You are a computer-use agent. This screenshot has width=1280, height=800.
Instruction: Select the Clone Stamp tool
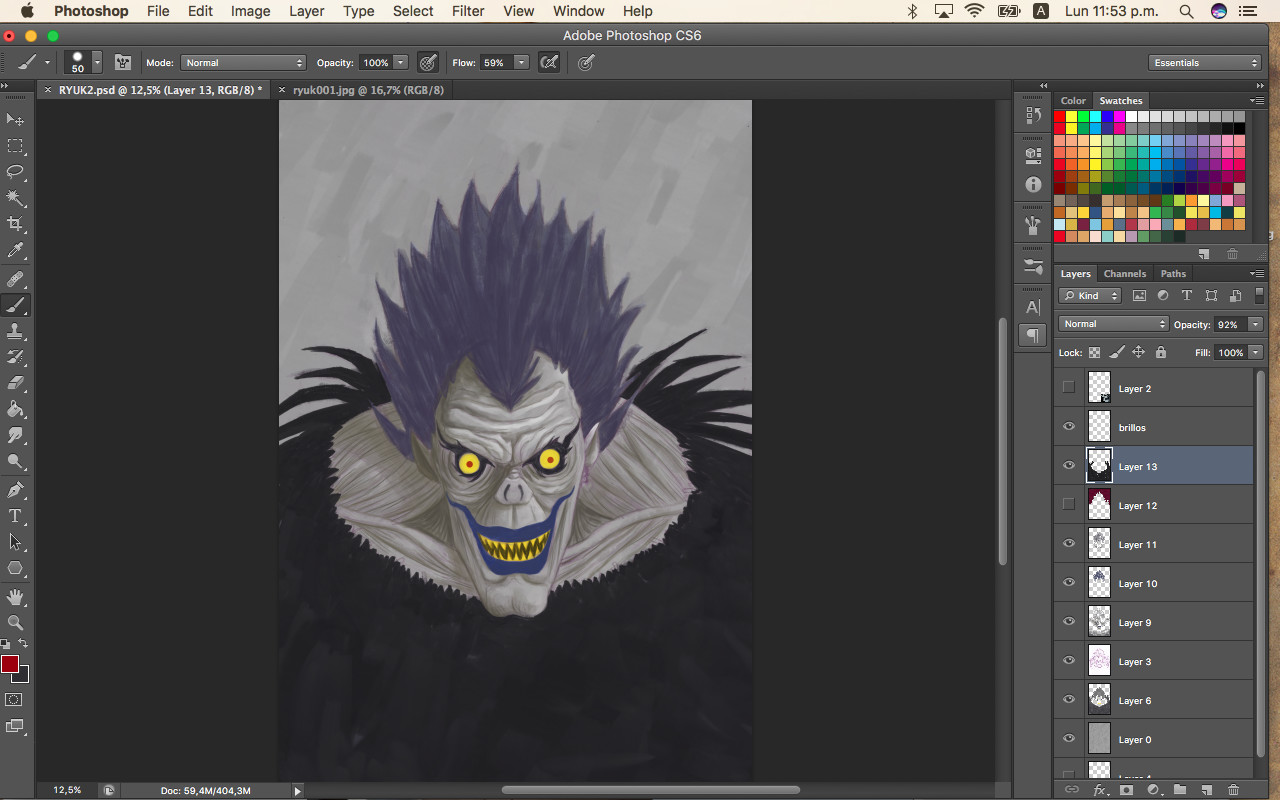coord(15,331)
